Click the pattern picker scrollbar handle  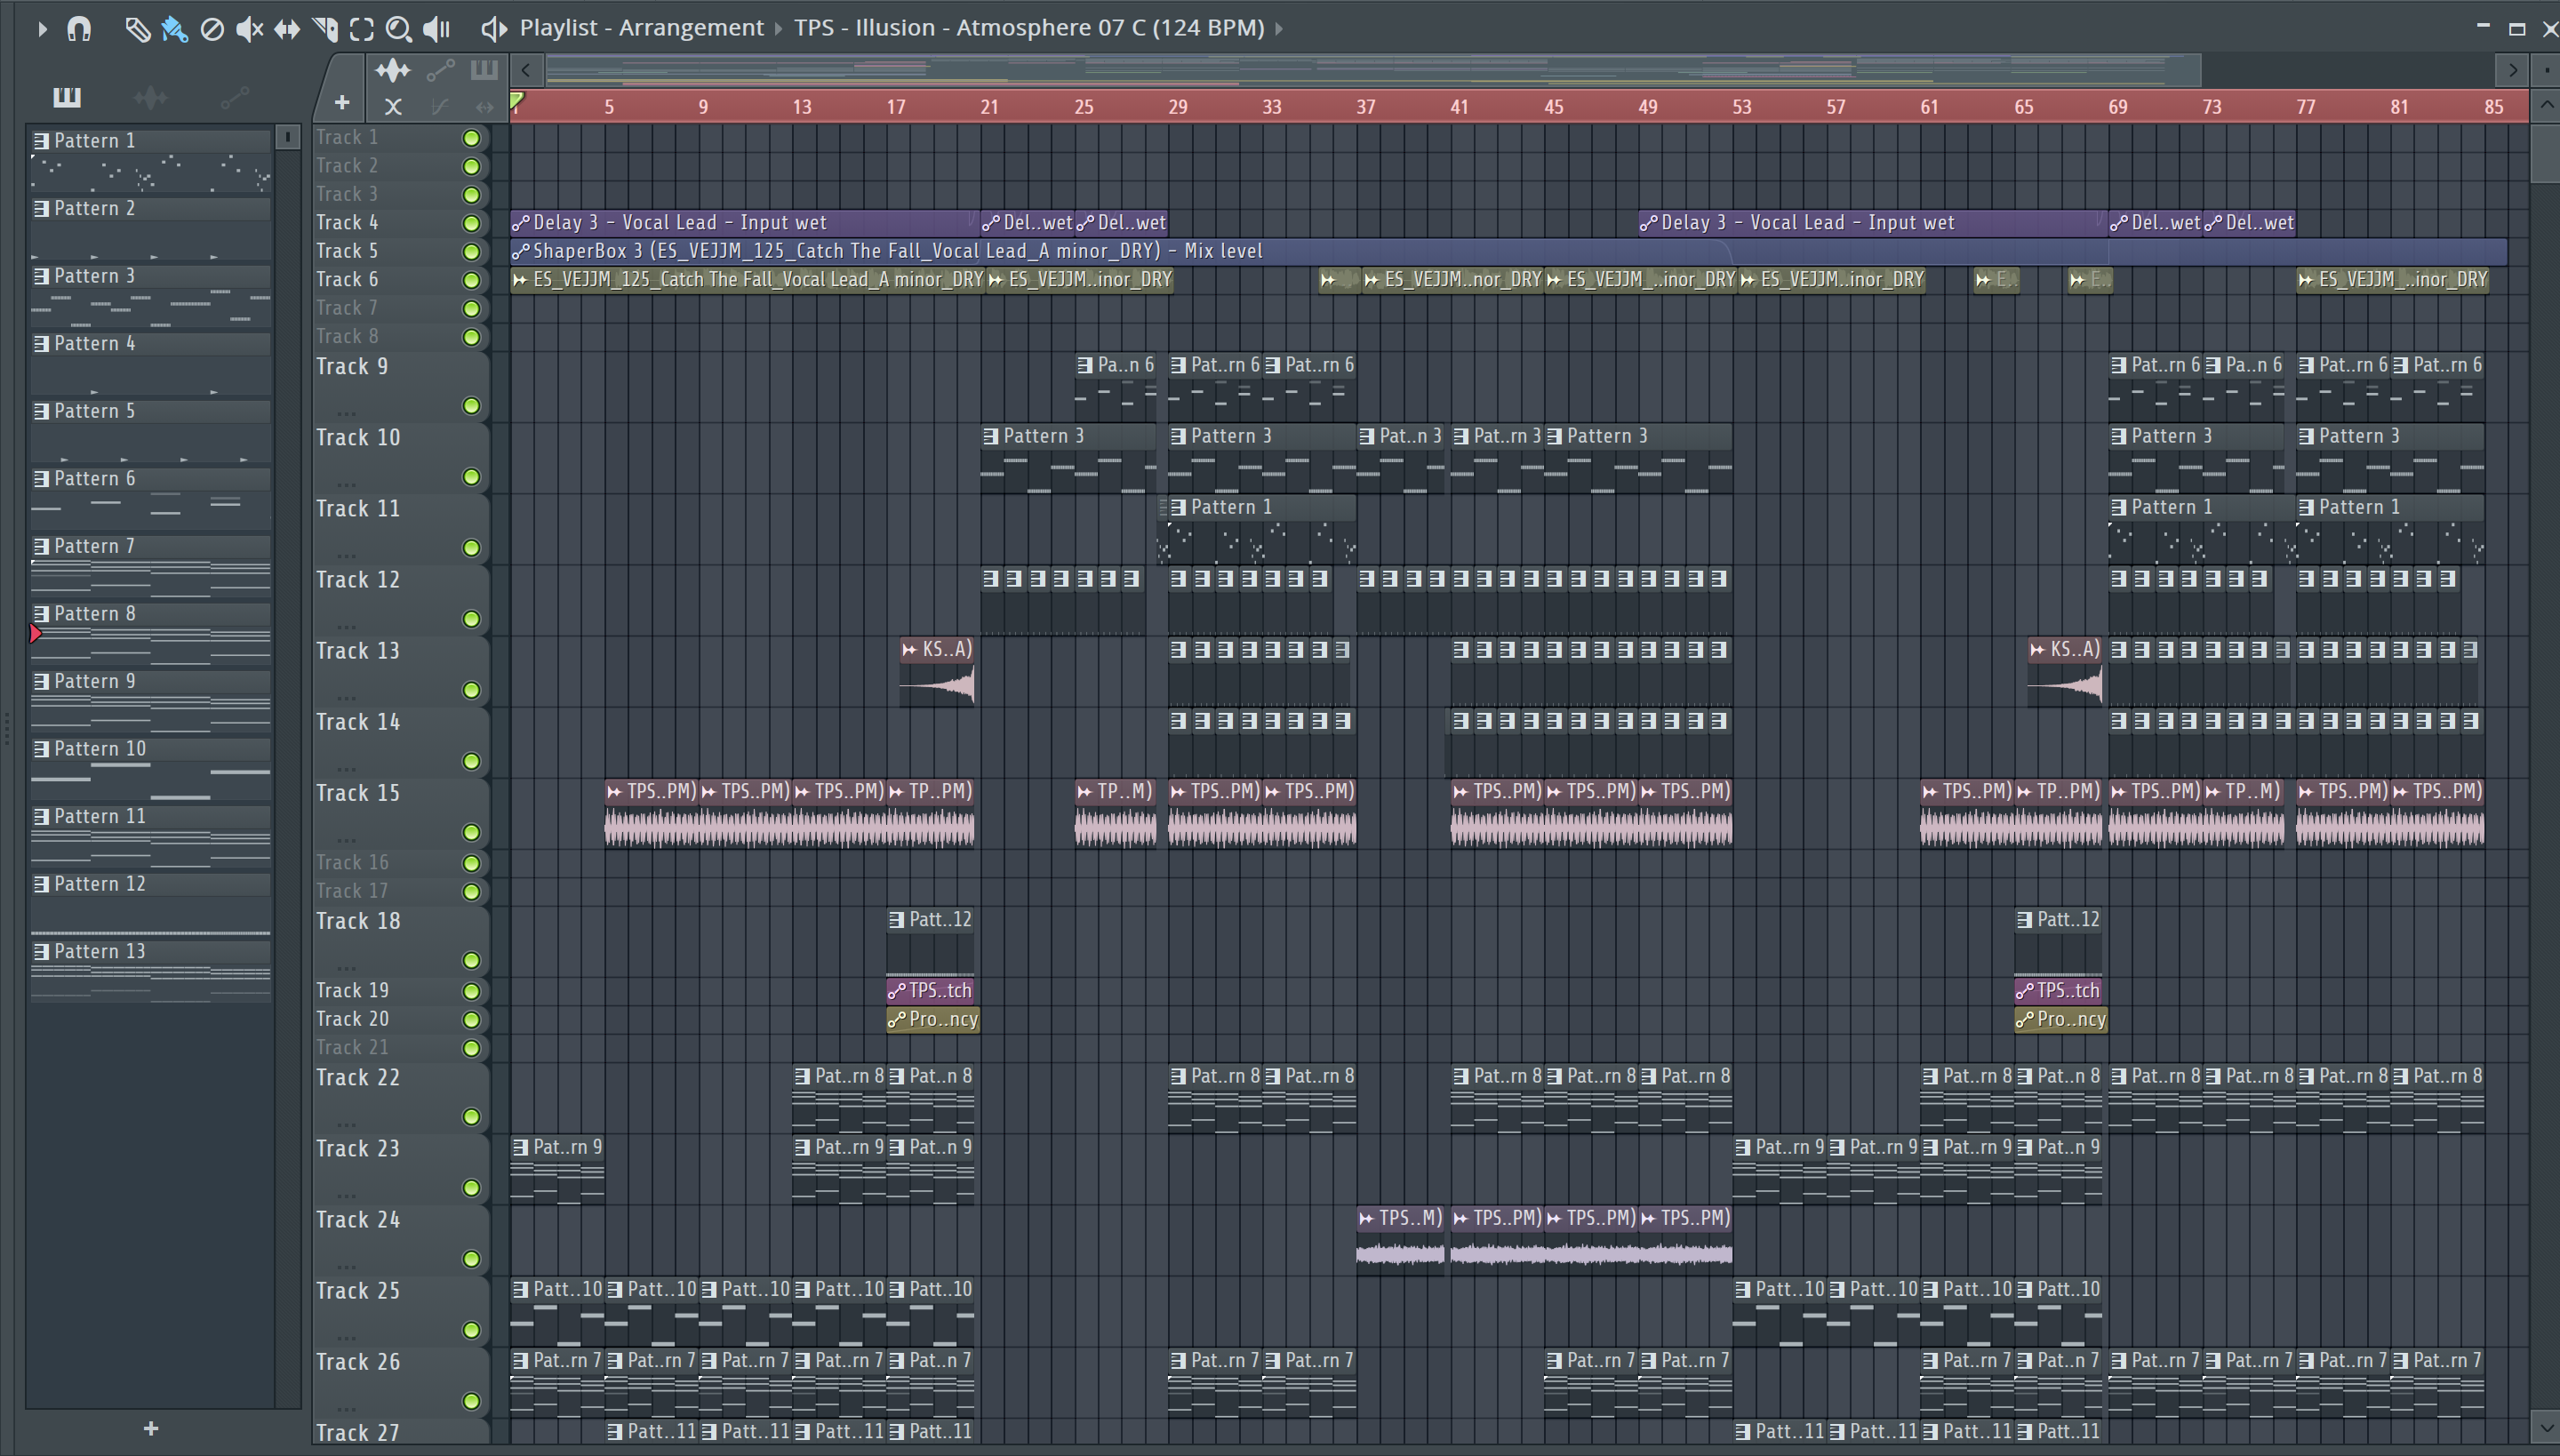coord(287,137)
